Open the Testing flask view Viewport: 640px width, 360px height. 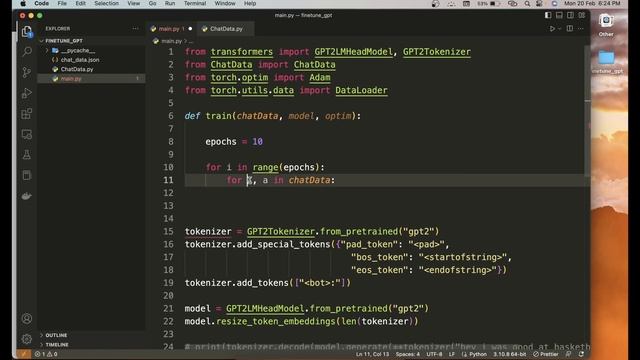[27, 155]
